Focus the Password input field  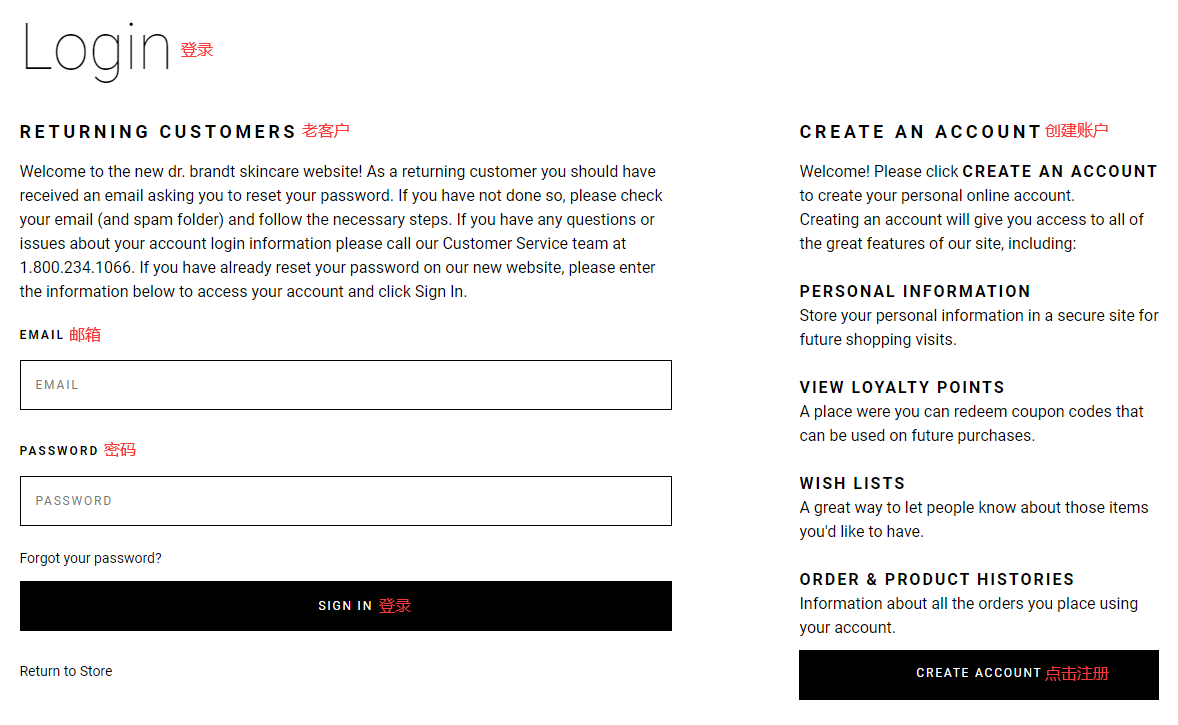pos(345,501)
